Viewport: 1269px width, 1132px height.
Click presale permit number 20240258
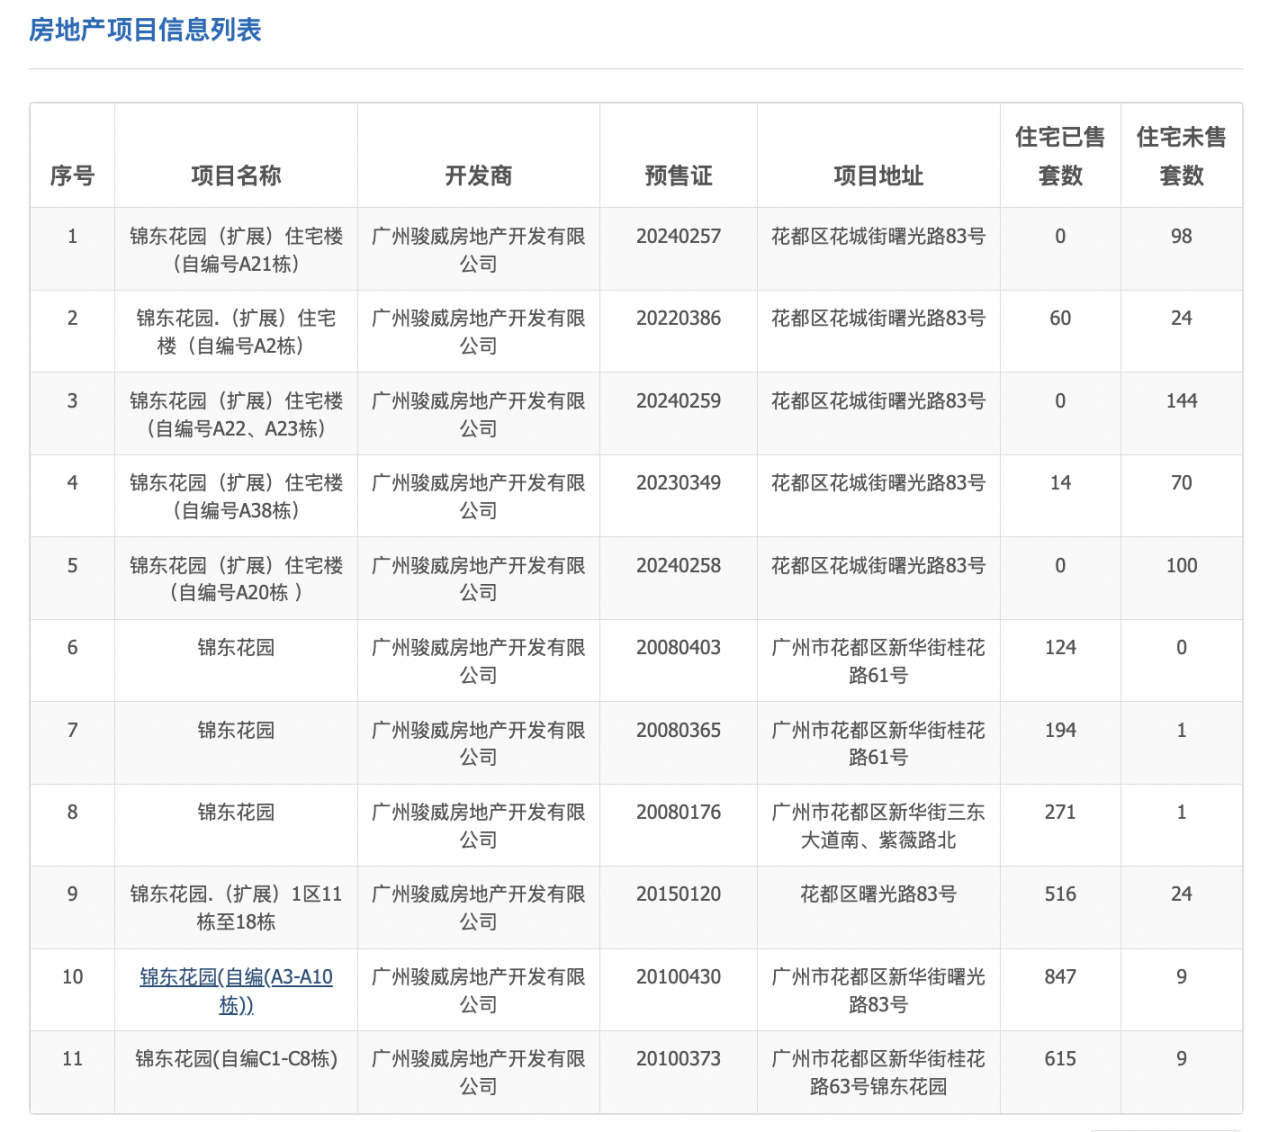[678, 566]
